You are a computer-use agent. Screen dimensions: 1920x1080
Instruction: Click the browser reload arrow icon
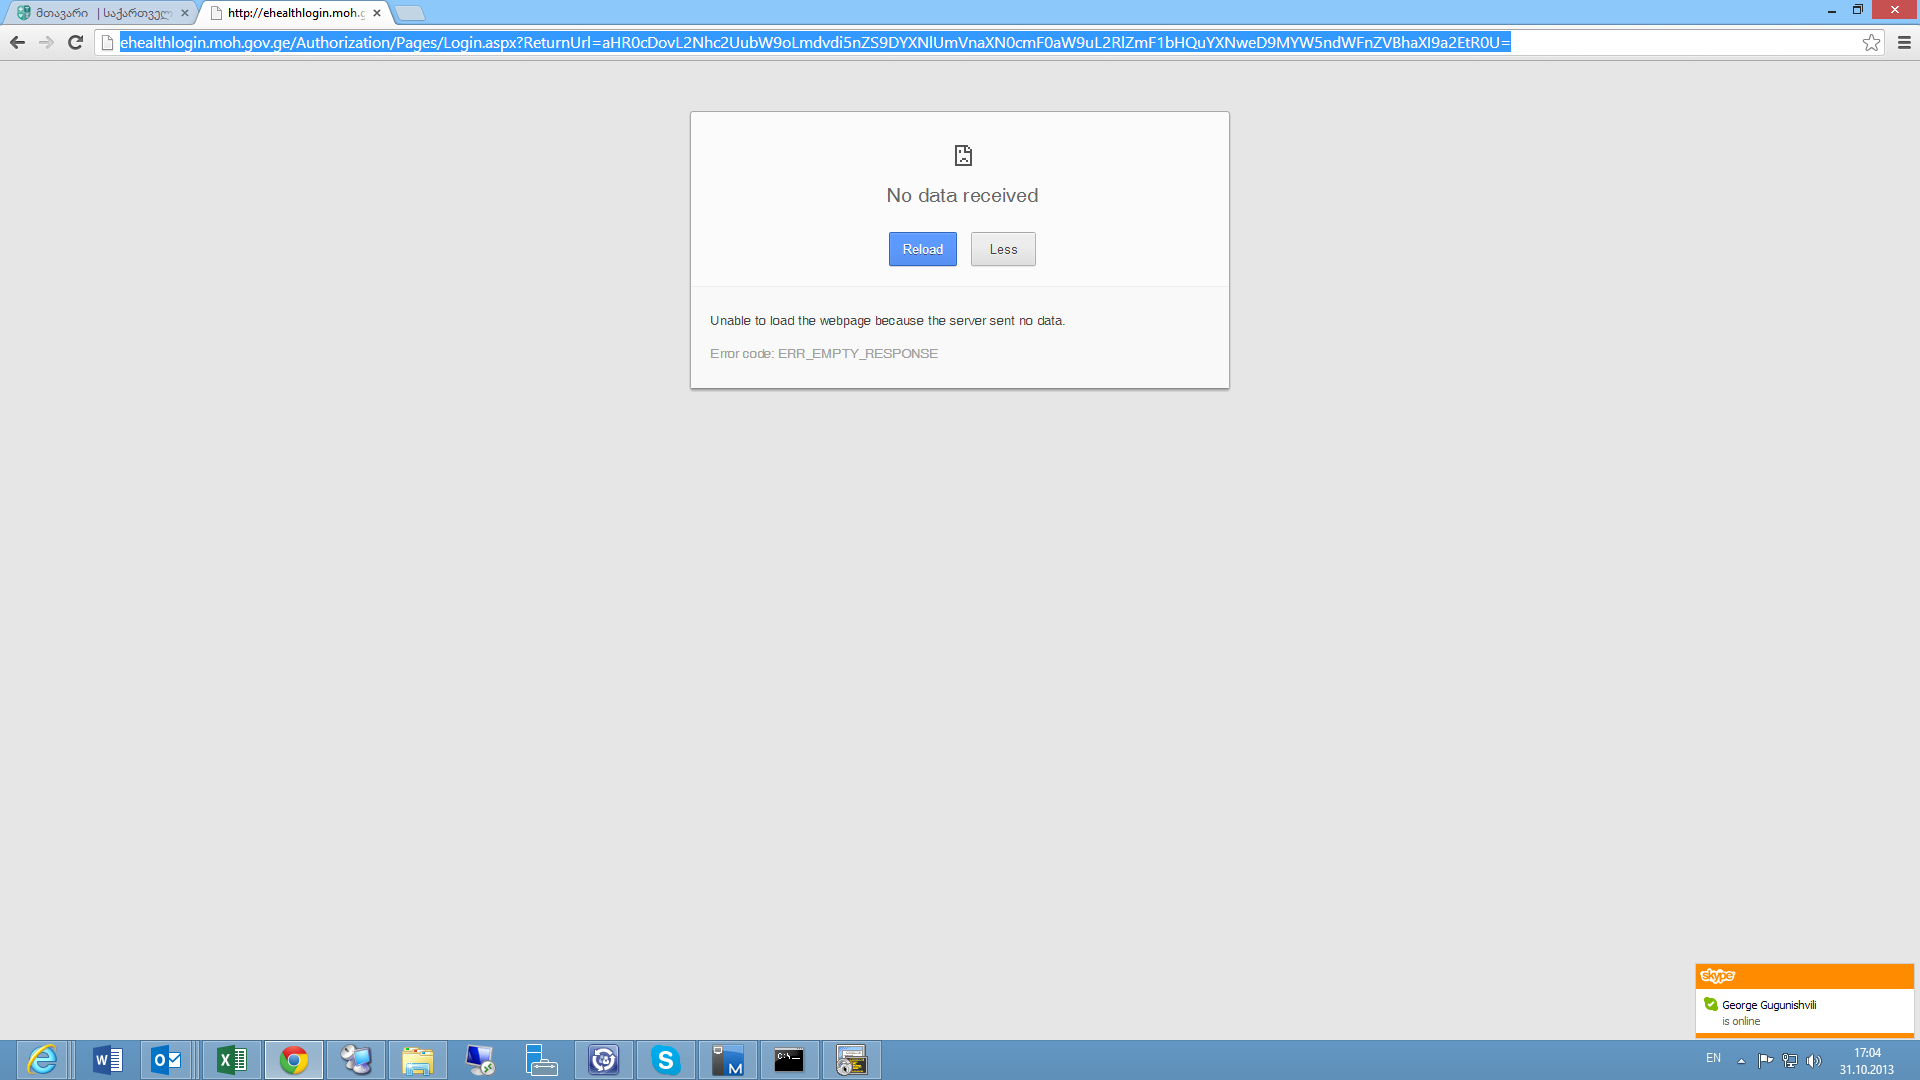(75, 42)
